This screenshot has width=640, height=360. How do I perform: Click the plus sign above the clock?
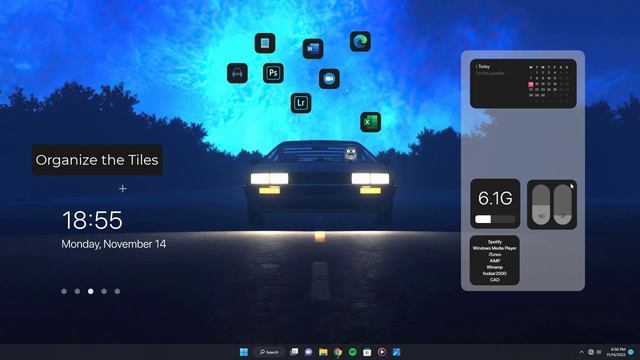(x=122, y=189)
